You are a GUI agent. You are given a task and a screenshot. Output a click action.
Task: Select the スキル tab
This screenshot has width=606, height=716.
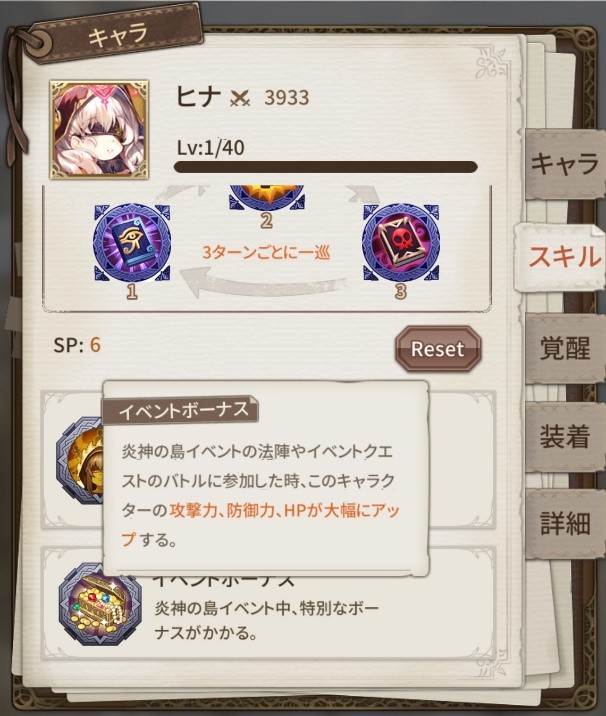click(x=564, y=257)
